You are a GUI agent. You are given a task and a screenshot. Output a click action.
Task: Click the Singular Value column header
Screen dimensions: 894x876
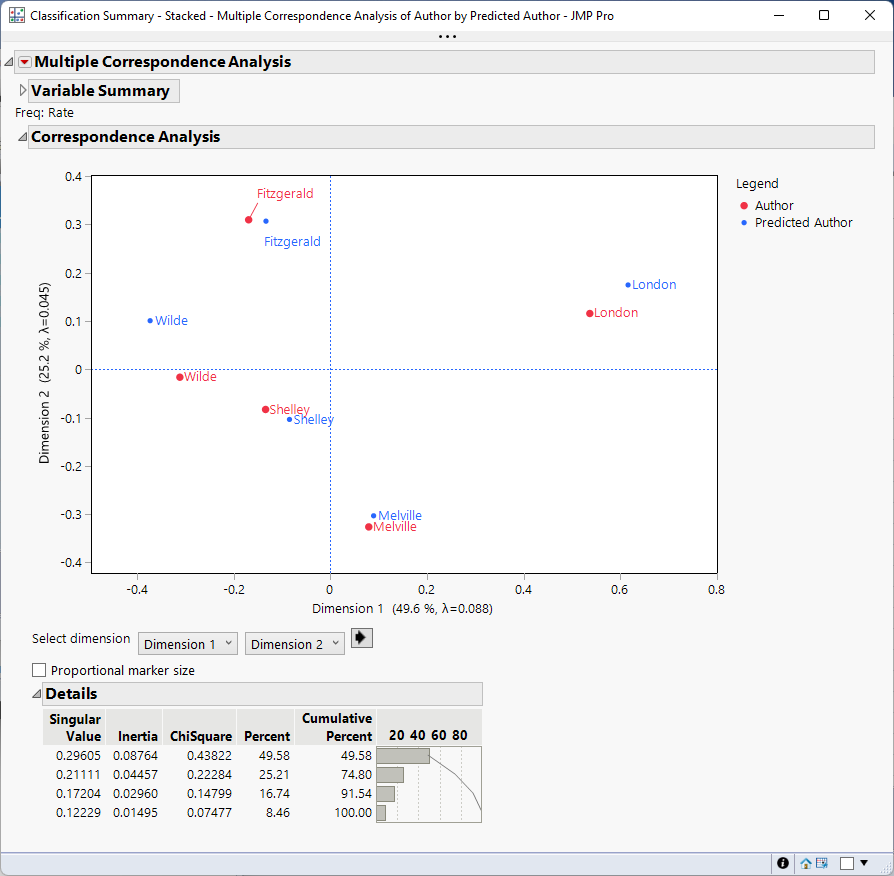[74, 728]
